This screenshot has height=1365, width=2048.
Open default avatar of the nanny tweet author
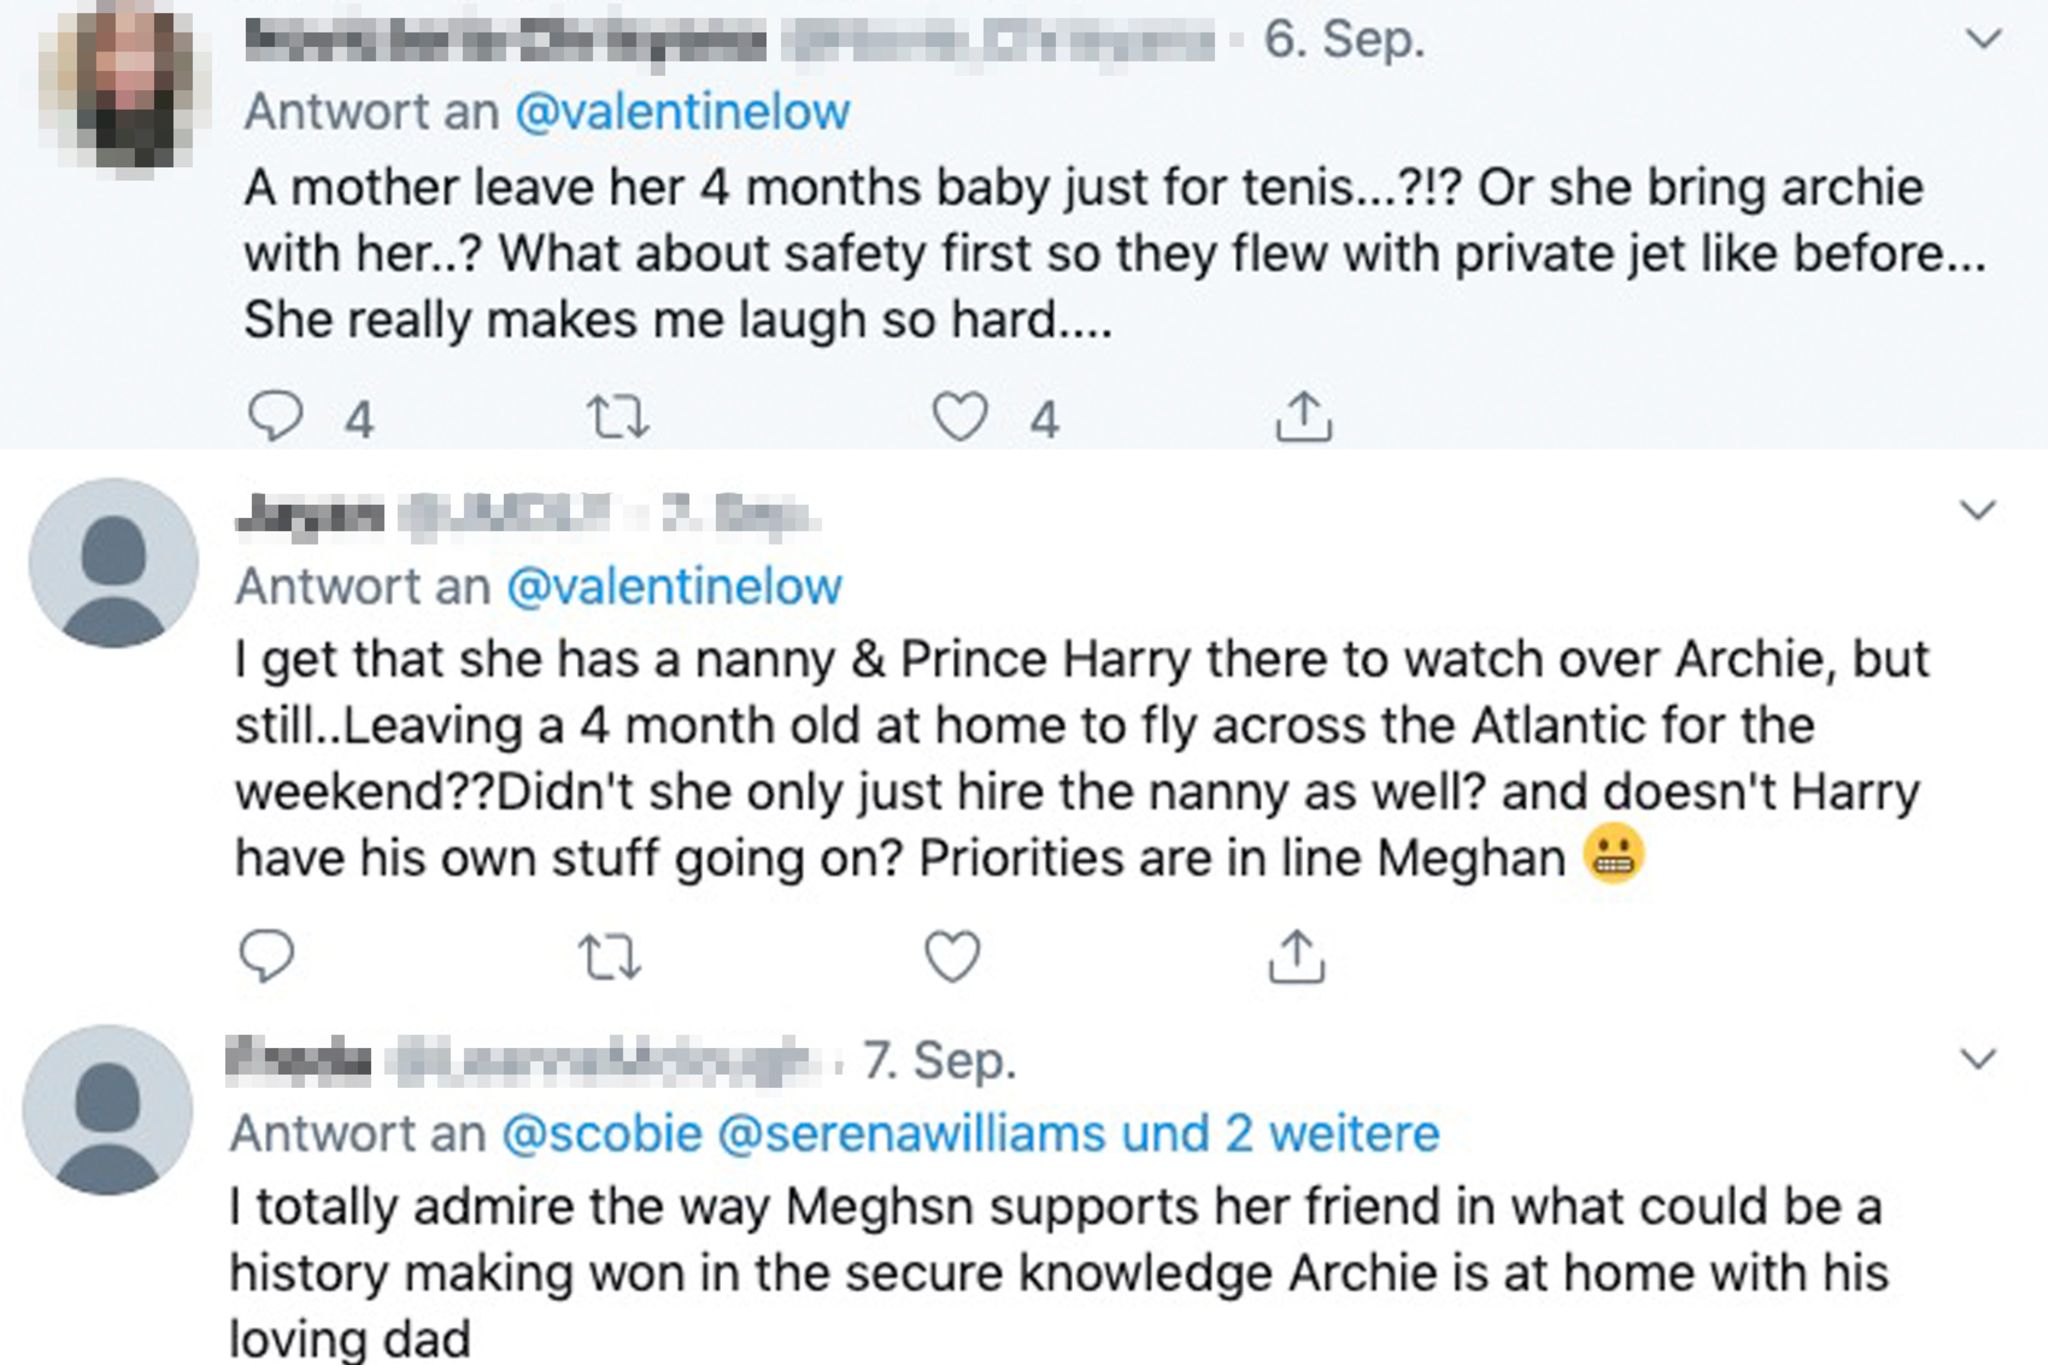tap(113, 563)
